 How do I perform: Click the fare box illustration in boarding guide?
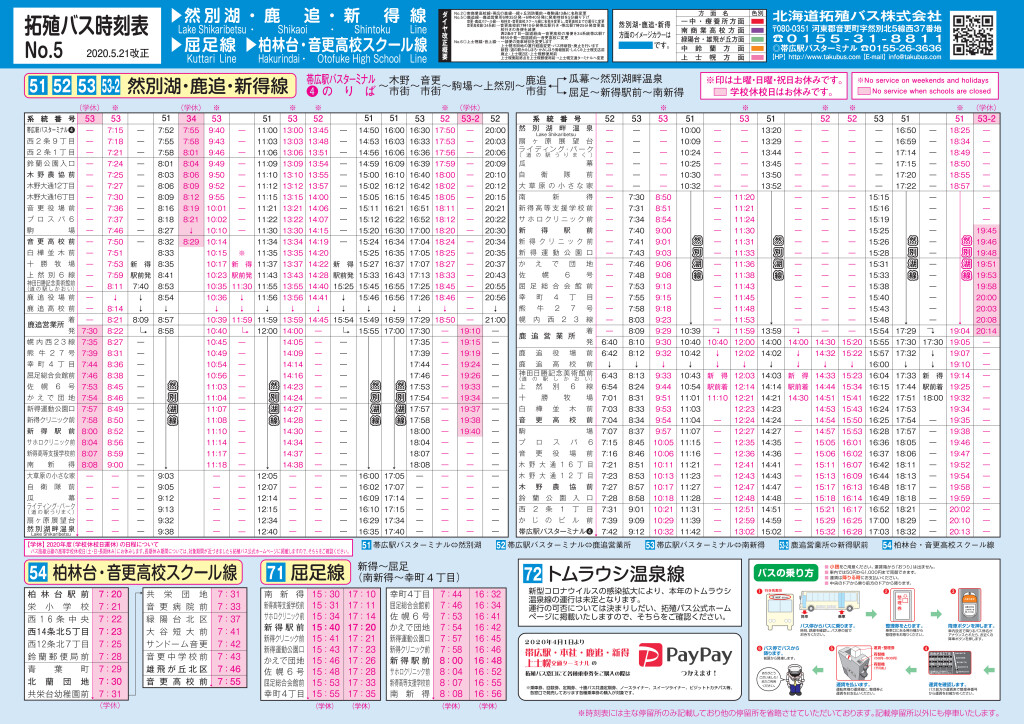[854, 665]
